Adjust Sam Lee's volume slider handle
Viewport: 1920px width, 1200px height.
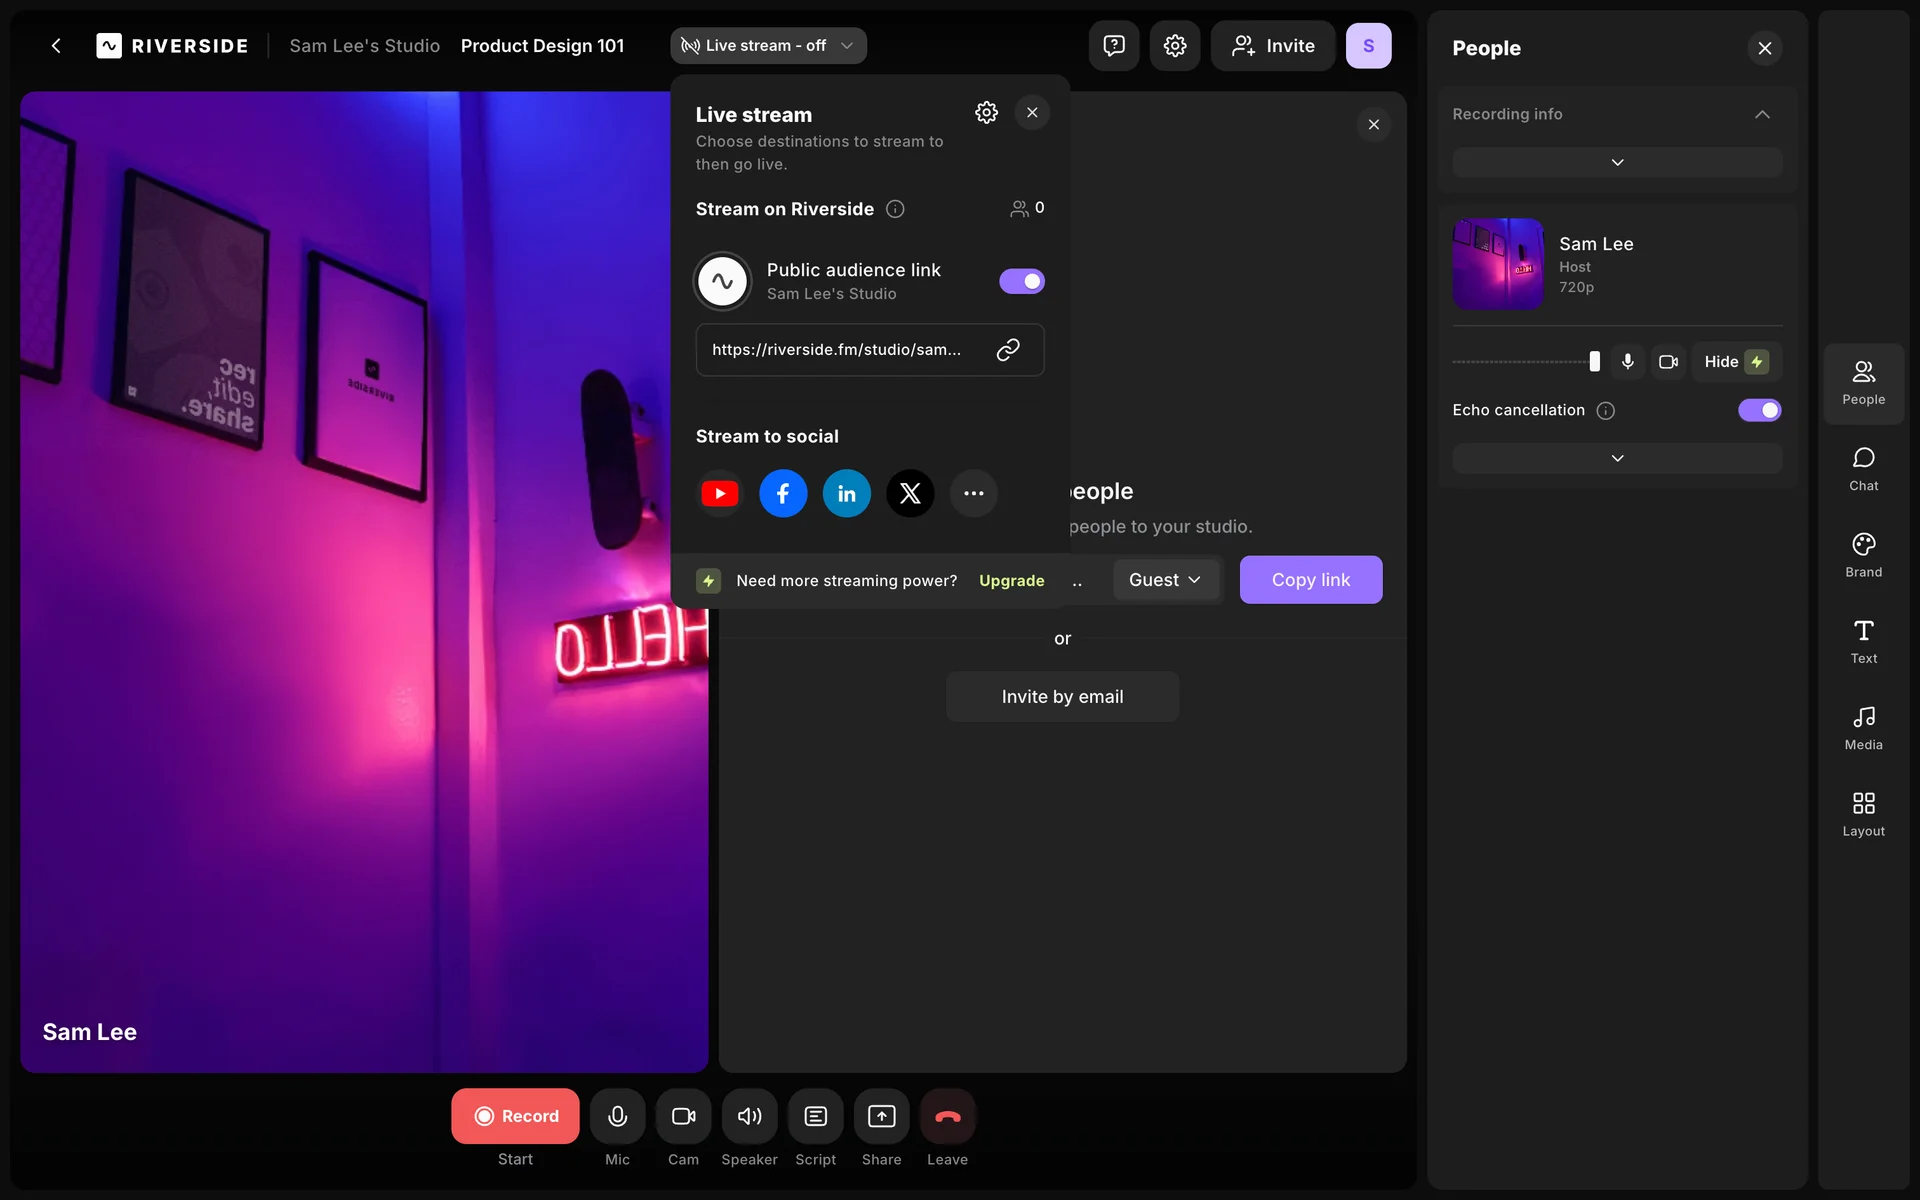click(1594, 362)
